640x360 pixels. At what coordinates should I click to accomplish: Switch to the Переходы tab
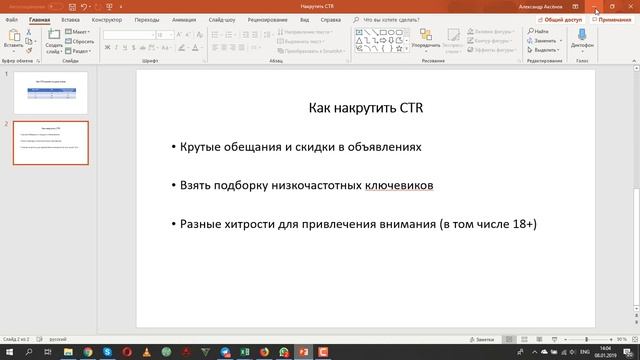coord(147,20)
